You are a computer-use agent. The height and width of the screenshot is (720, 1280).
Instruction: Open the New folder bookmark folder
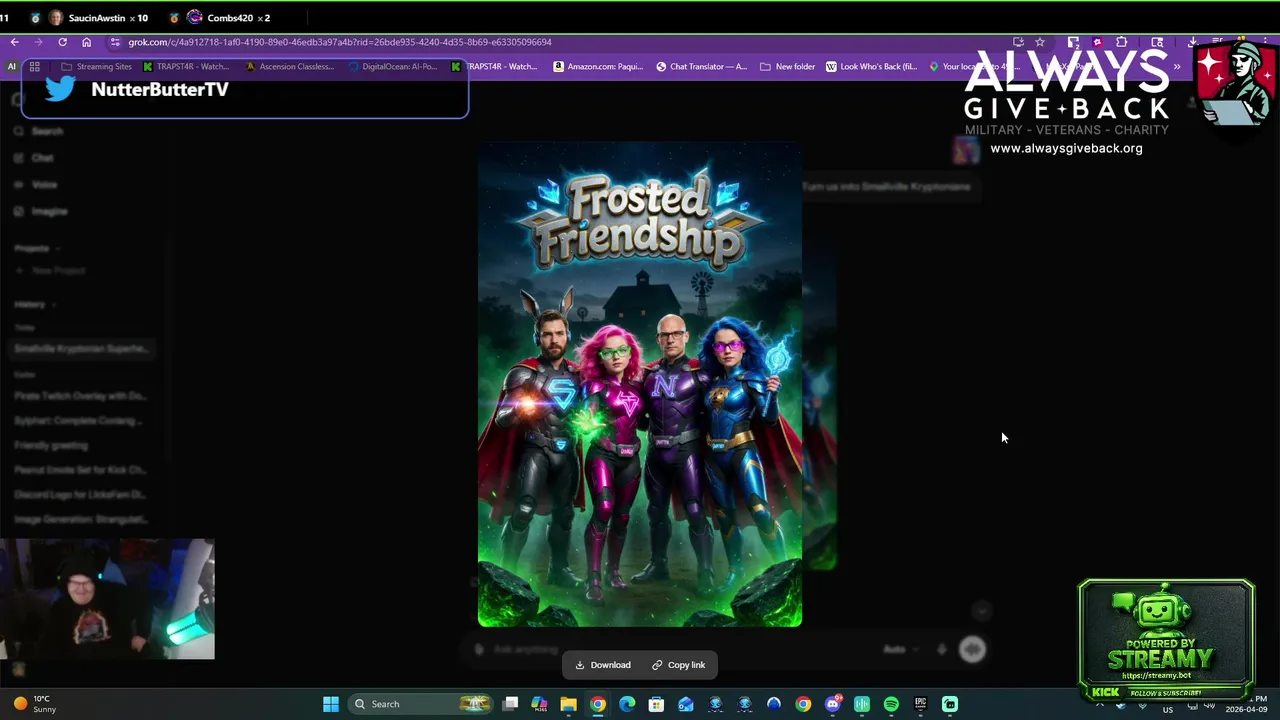(788, 67)
